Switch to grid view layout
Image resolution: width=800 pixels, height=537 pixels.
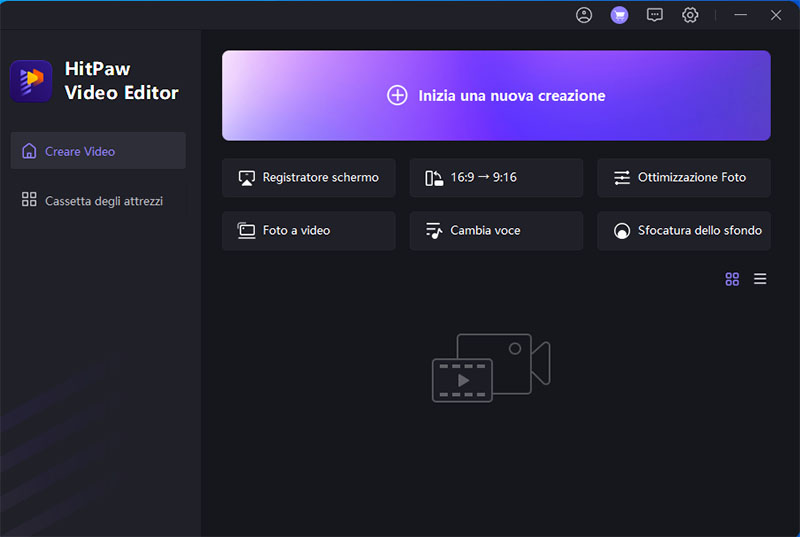click(x=732, y=279)
